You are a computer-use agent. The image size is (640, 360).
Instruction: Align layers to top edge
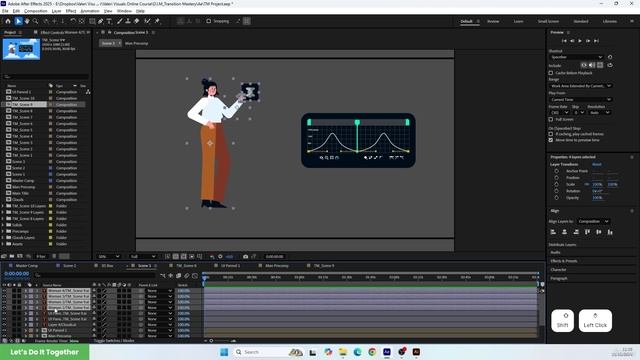pyautogui.click(x=587, y=232)
